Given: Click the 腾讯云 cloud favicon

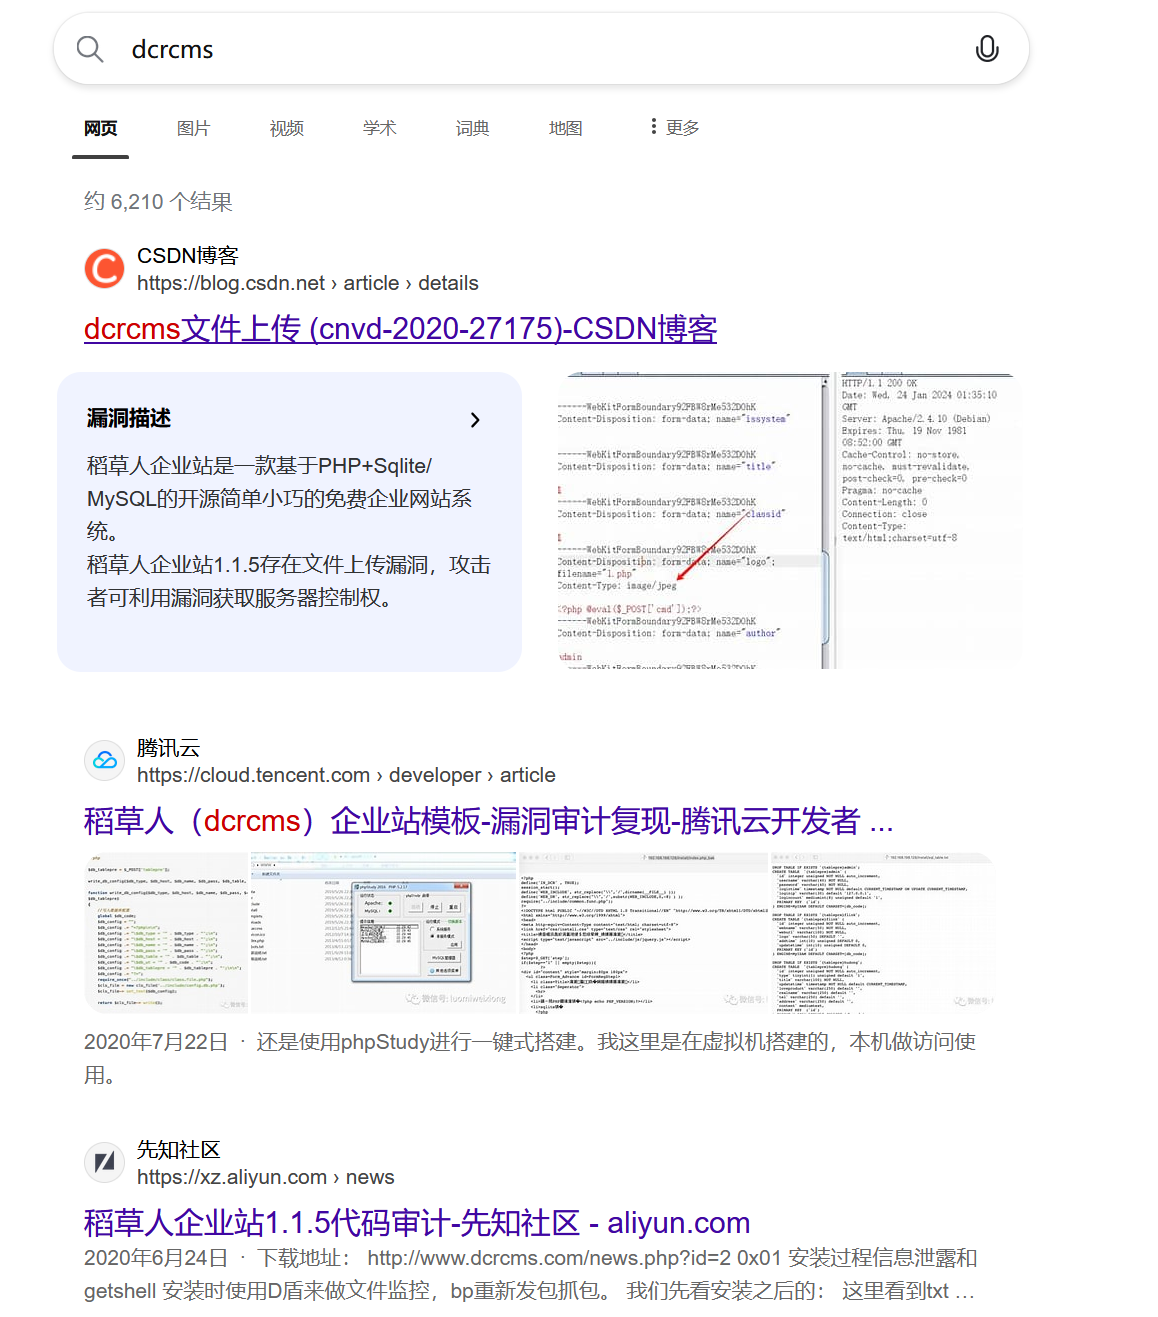Looking at the screenshot, I should [104, 760].
